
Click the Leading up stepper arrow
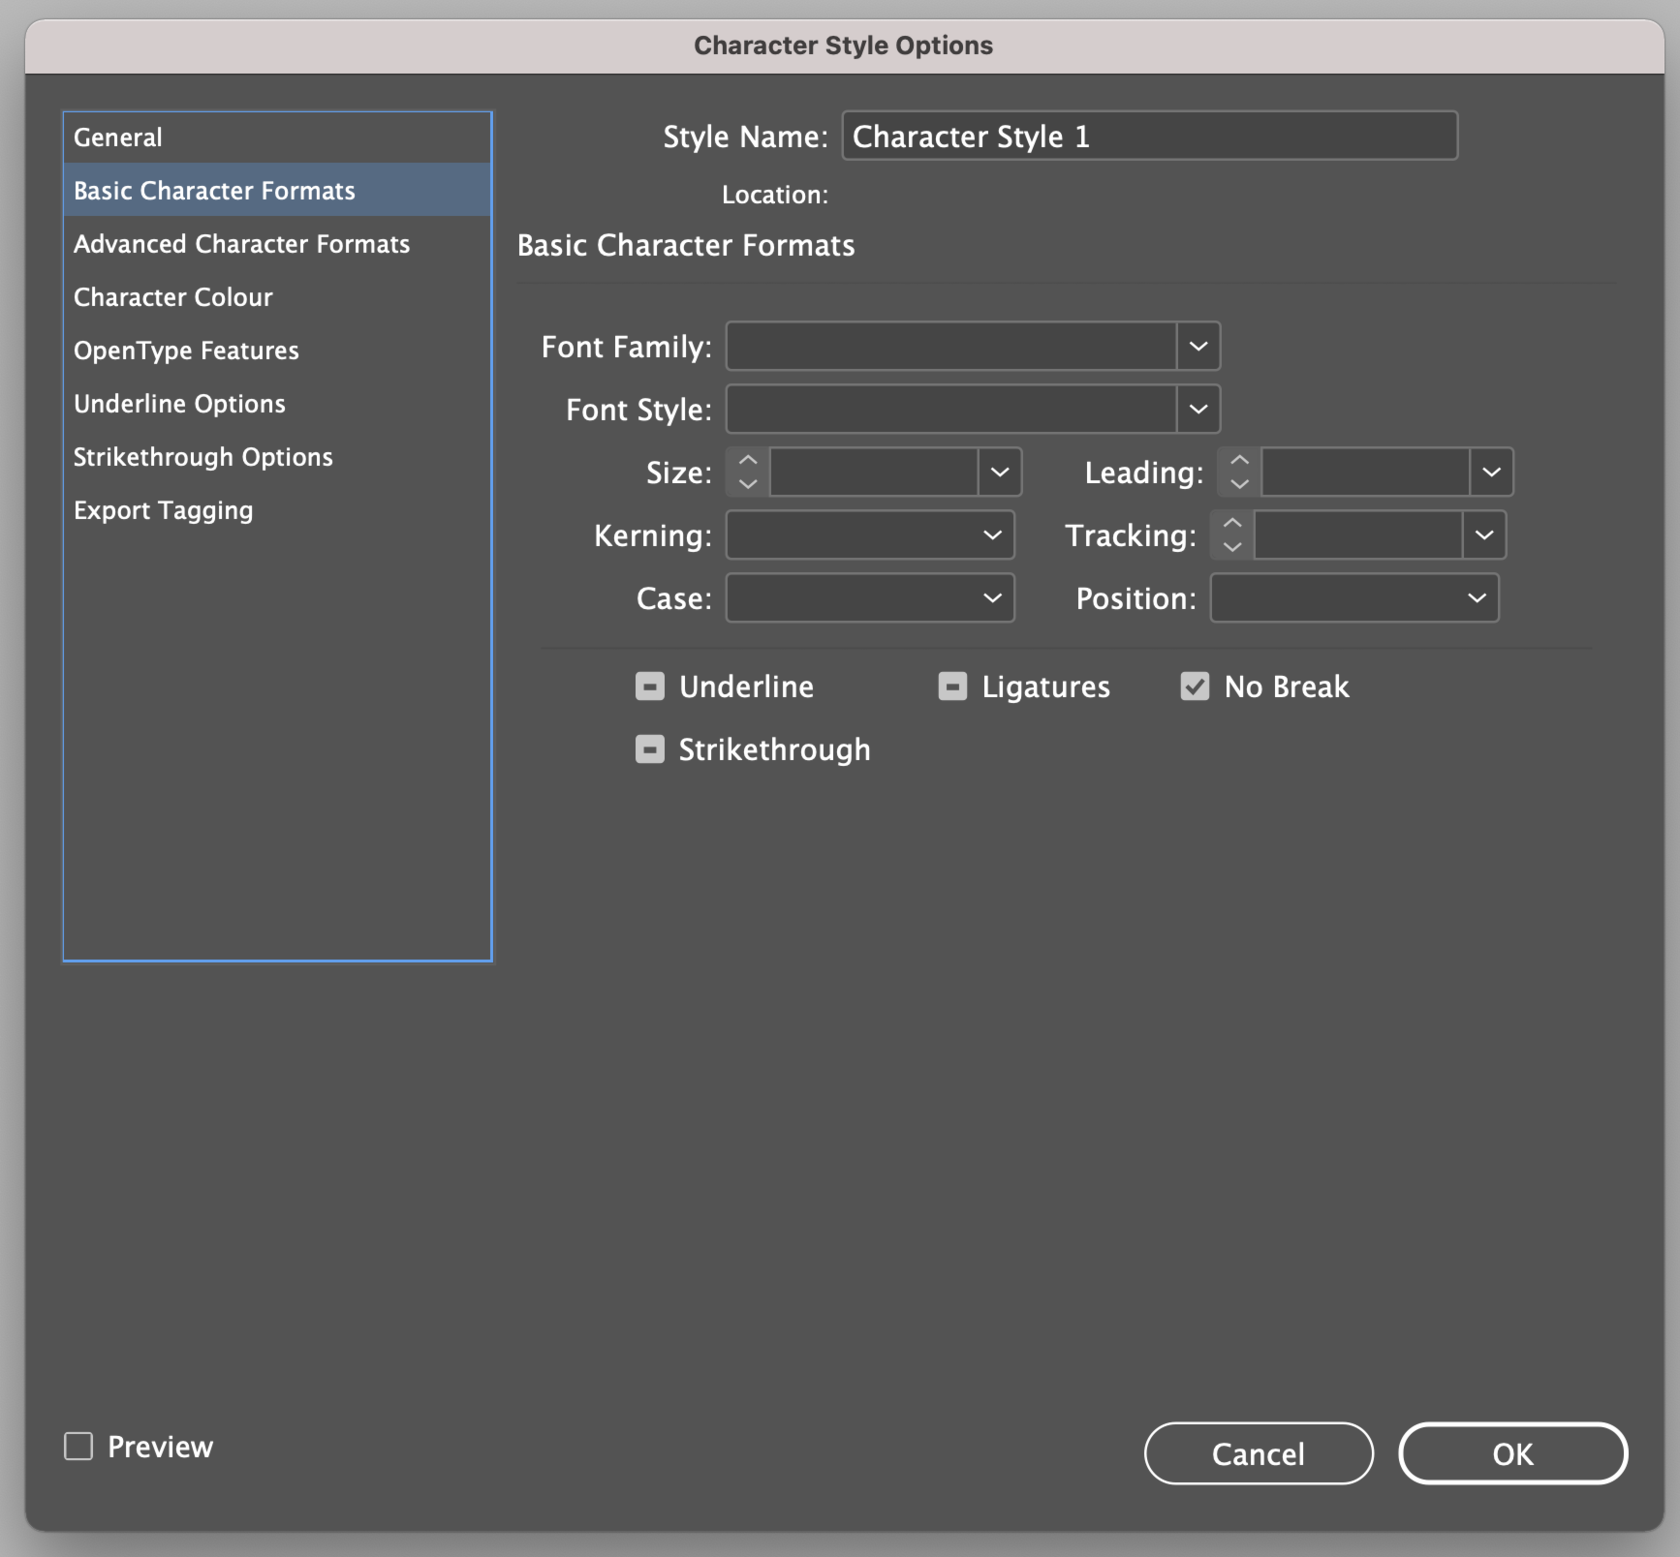(x=1239, y=460)
